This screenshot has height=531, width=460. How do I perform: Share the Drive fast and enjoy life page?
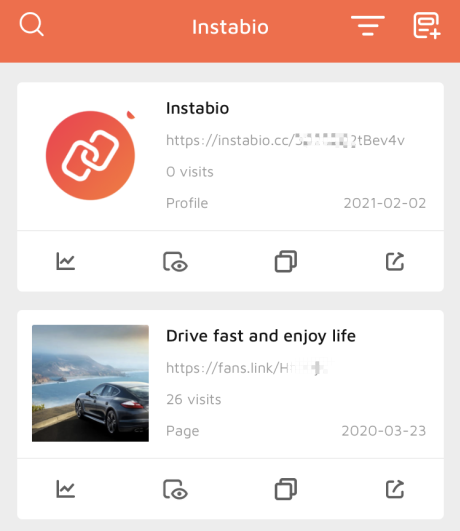[x=395, y=489]
